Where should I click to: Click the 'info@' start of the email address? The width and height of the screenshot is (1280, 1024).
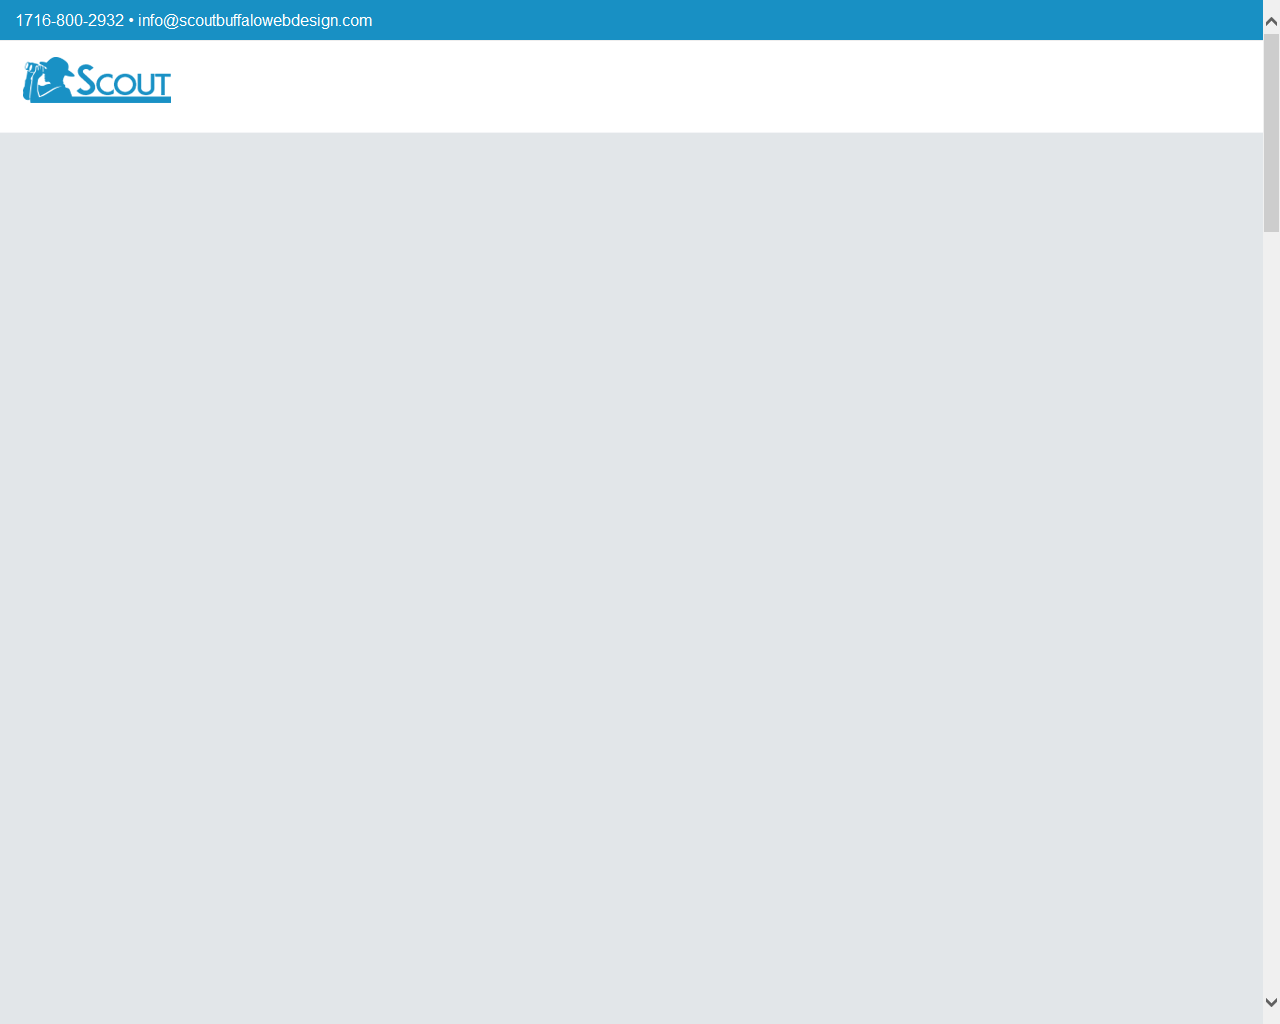[158, 20]
